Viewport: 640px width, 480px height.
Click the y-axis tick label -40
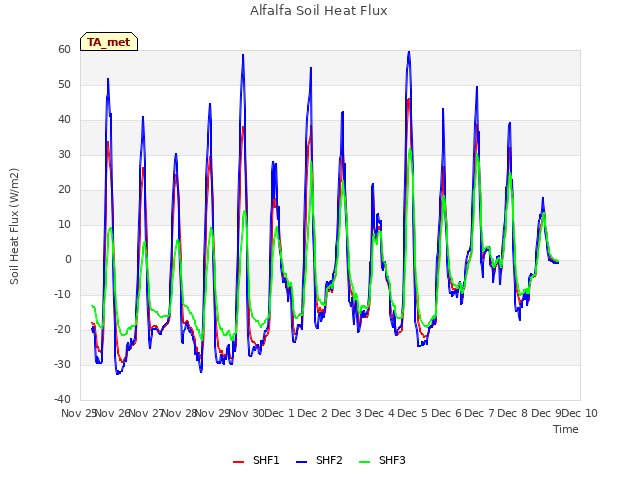pos(62,399)
